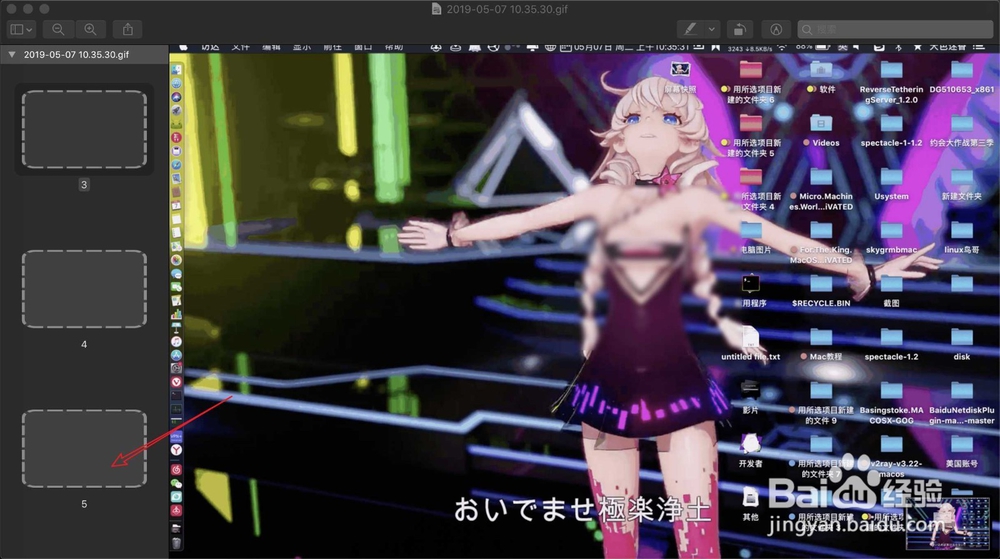Screen dimensions: 1000x559
Task: Click the zoom out magnifier button
Action: [58, 29]
